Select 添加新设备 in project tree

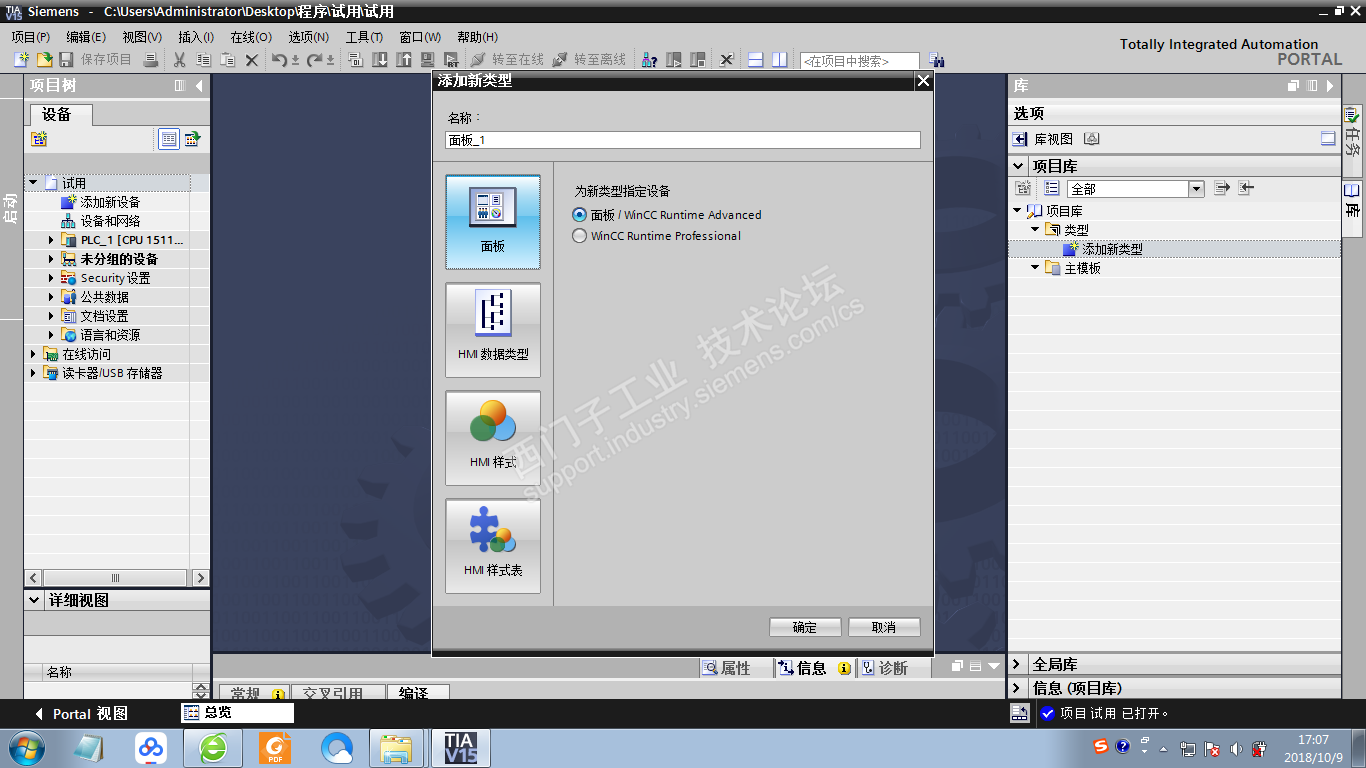click(x=110, y=202)
